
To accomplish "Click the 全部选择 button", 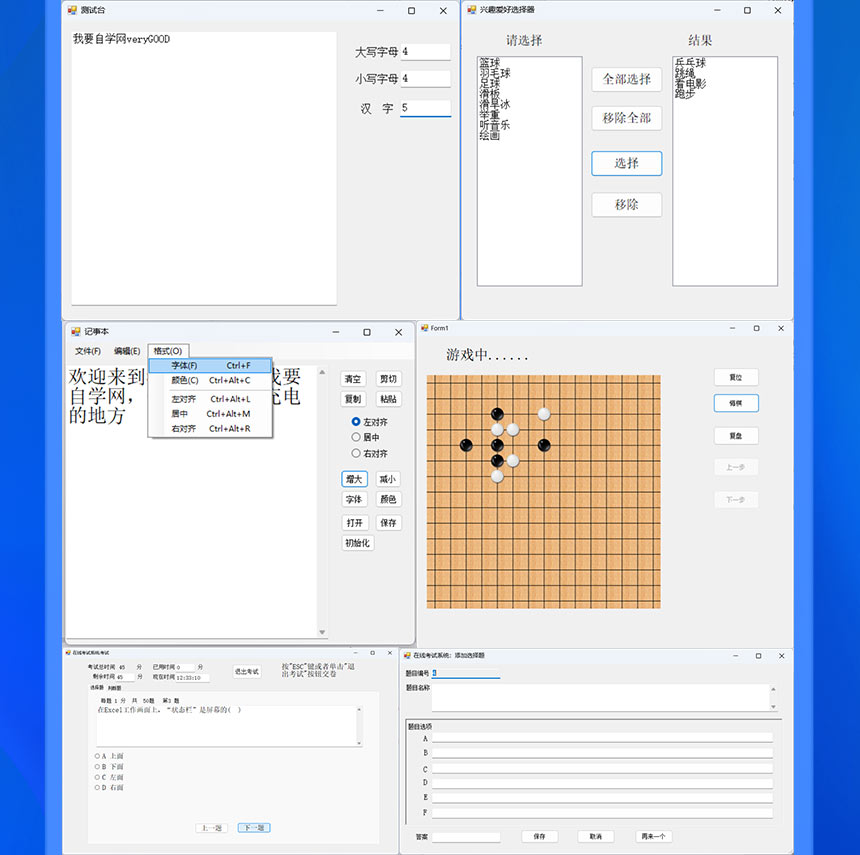I will tap(626, 80).
